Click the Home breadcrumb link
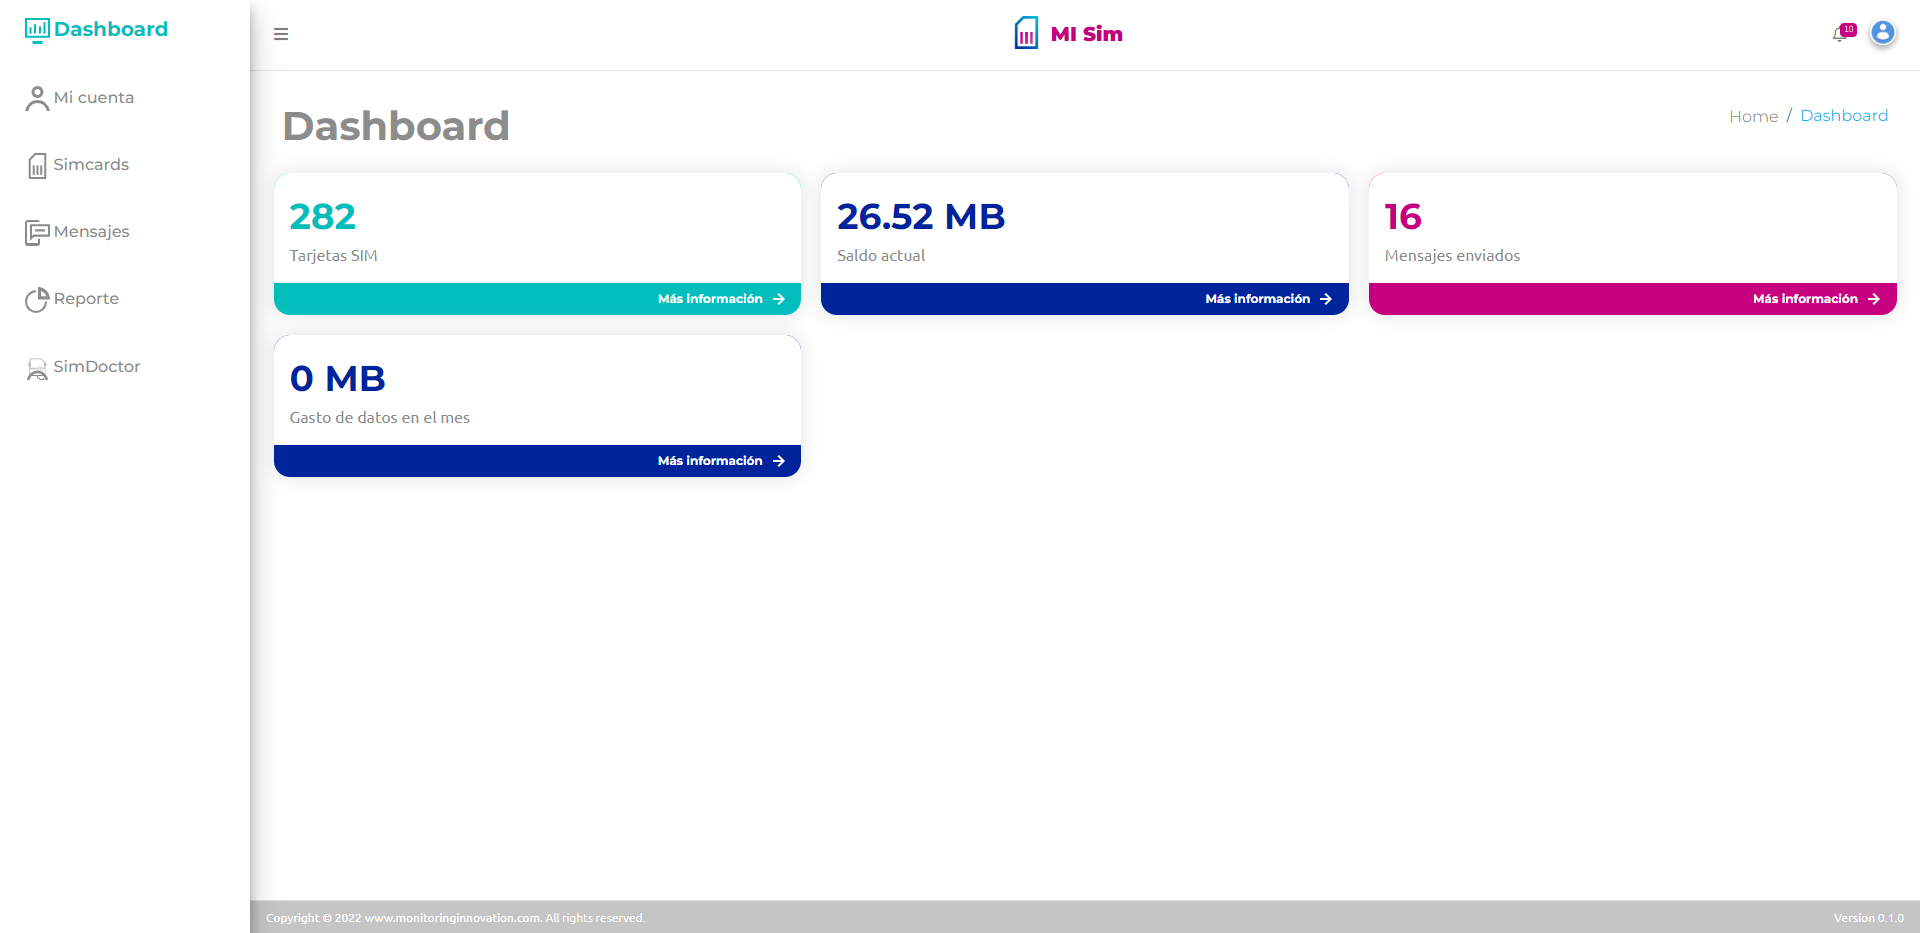 click(1753, 116)
